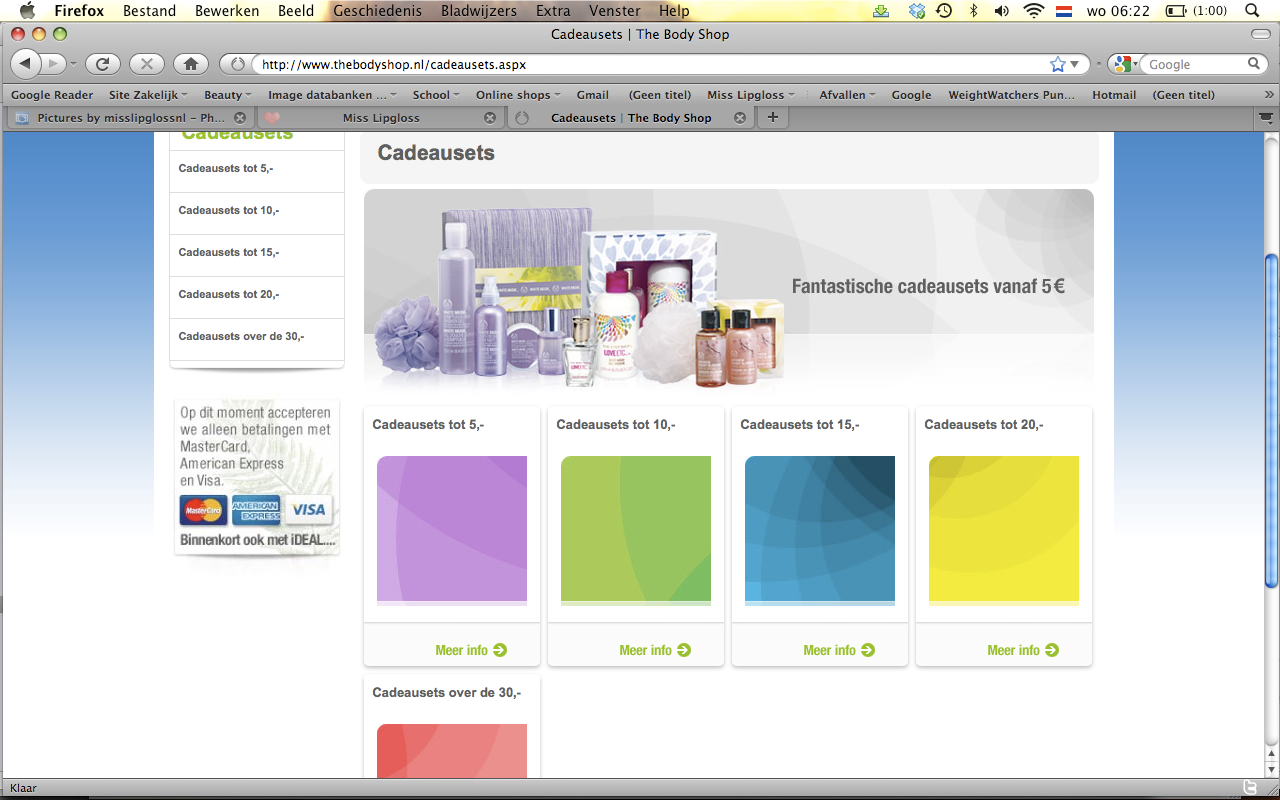Expand the Image databanken bookmark folder

(332, 95)
